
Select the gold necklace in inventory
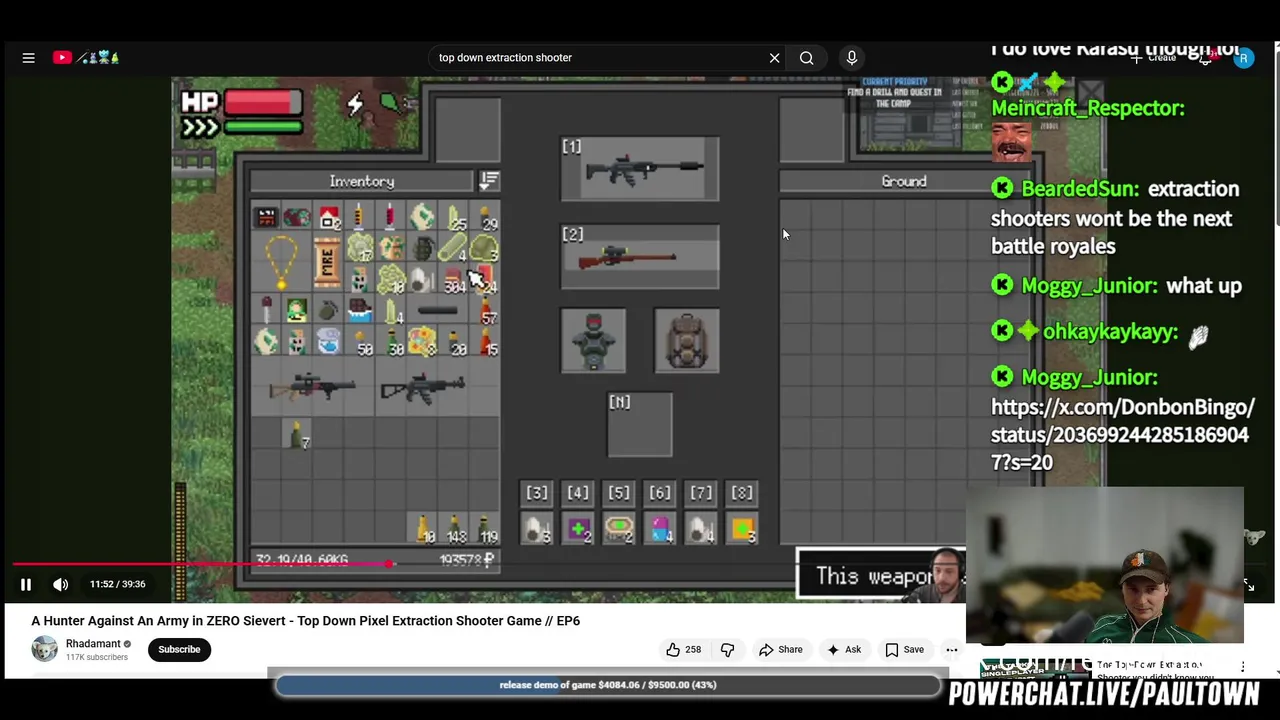(x=281, y=262)
